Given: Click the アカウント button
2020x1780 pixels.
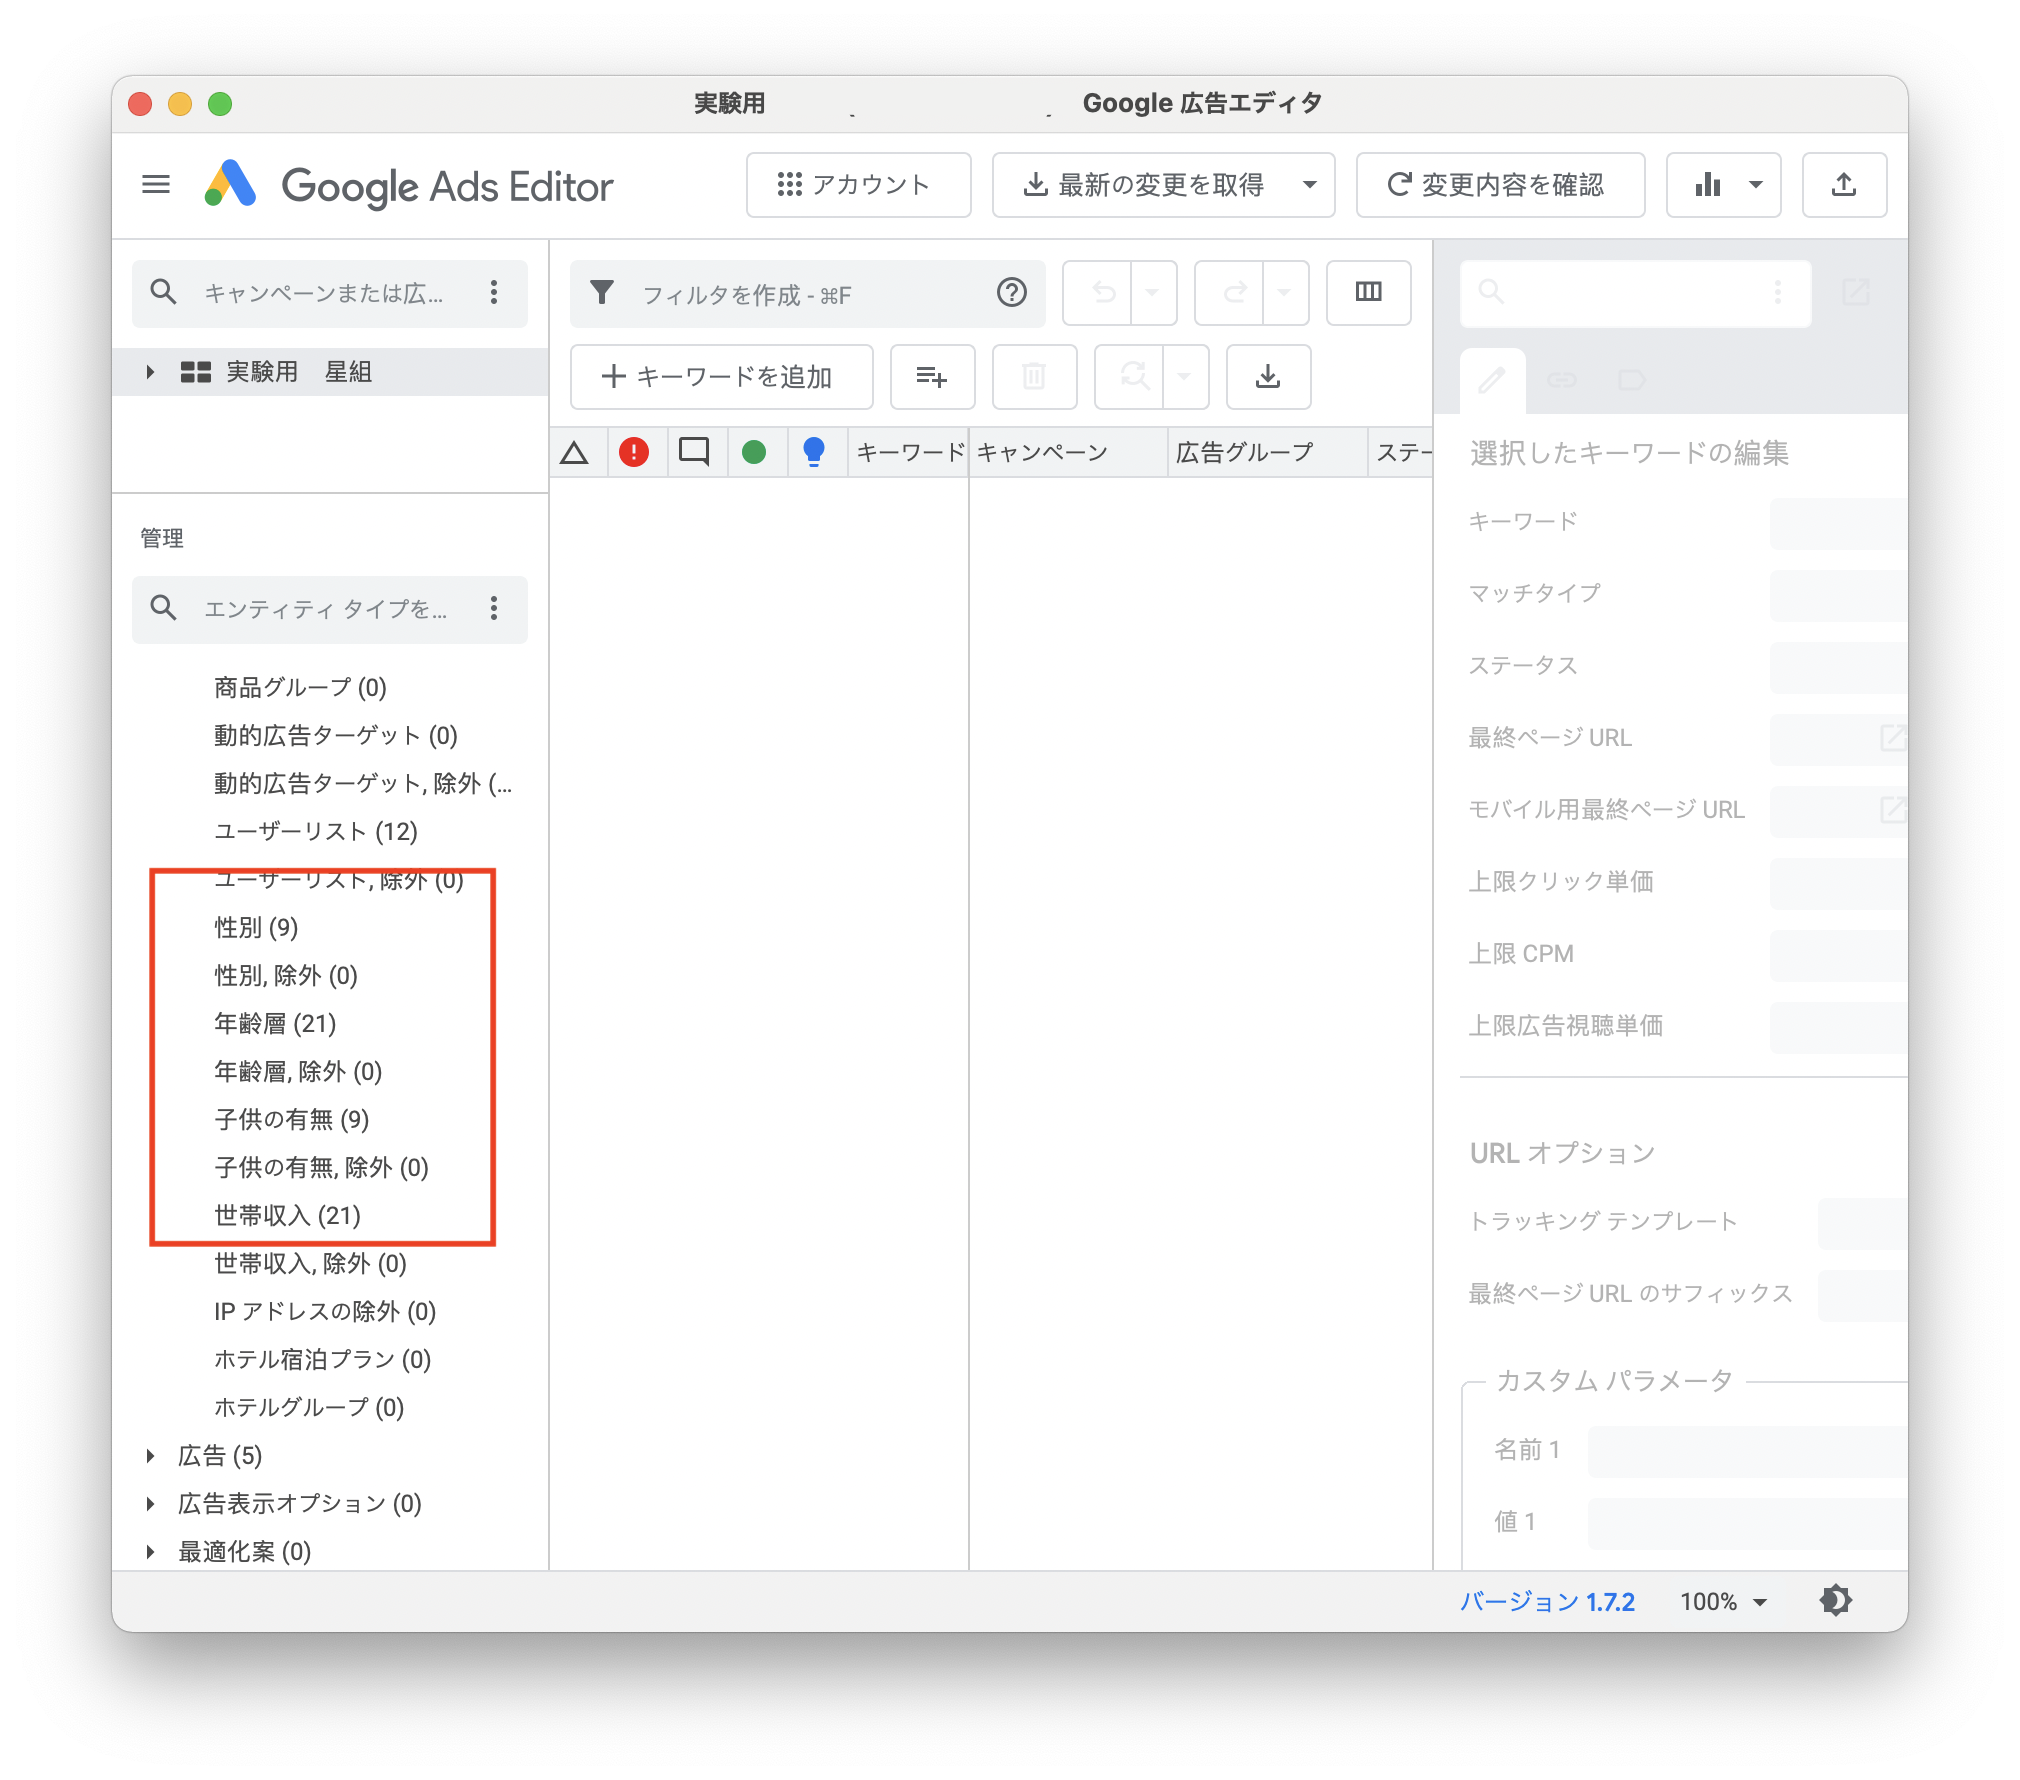Looking at the screenshot, I should (x=858, y=184).
